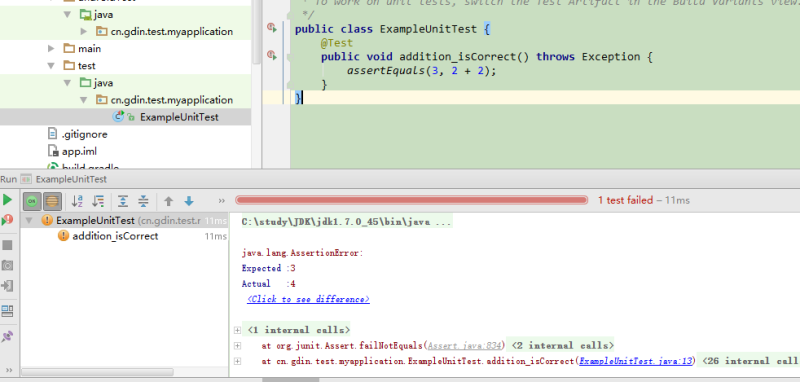Click <2 internal calls> folded text
Viewport: 800px width, 382px height.
(562, 346)
